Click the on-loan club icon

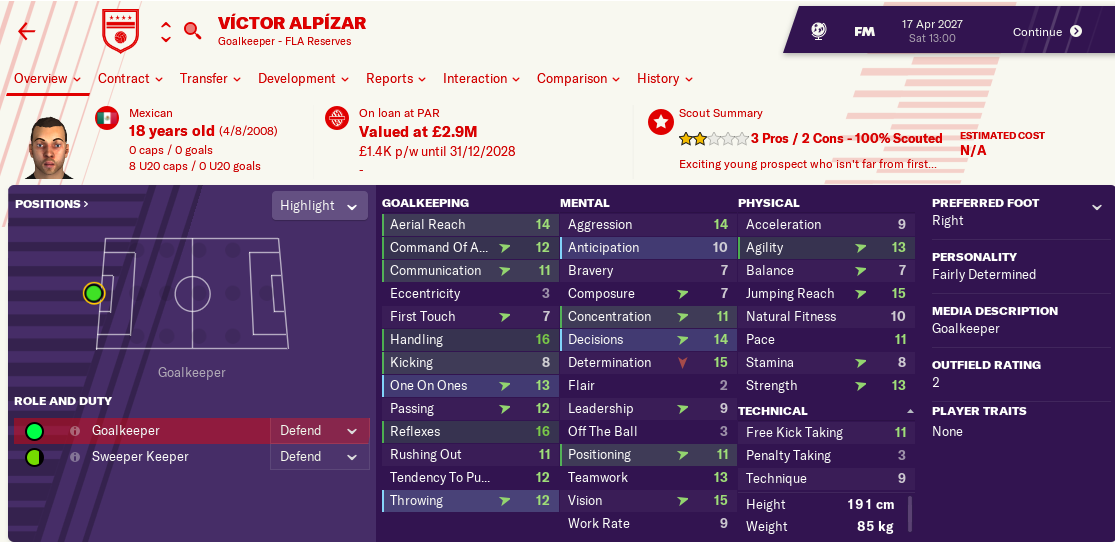(x=337, y=119)
